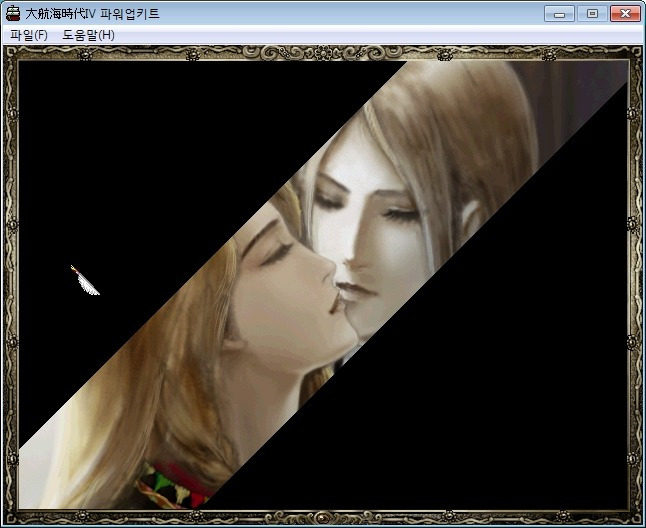Minimize the 大航海時代IV 파워업키트 window
Screen dimensions: 646x528
[559, 14]
